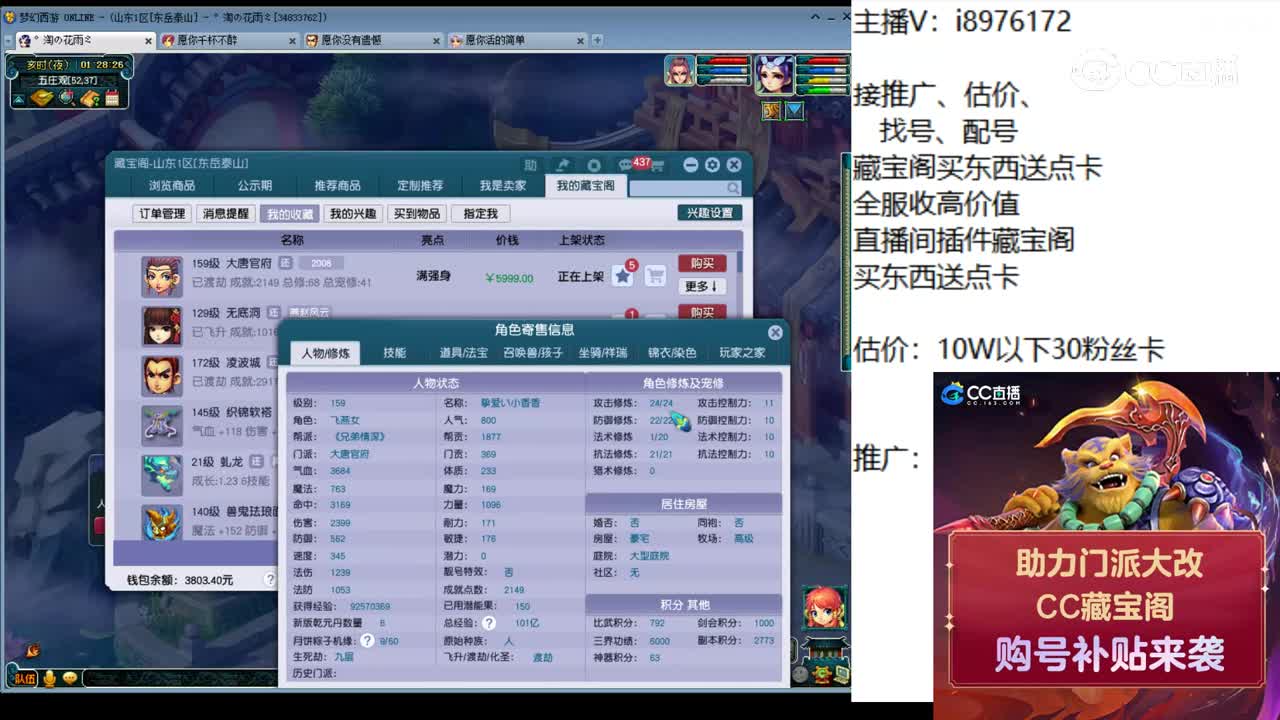Open the emoji bubble icon beside the microphone
1280x720 pixels.
point(69,678)
